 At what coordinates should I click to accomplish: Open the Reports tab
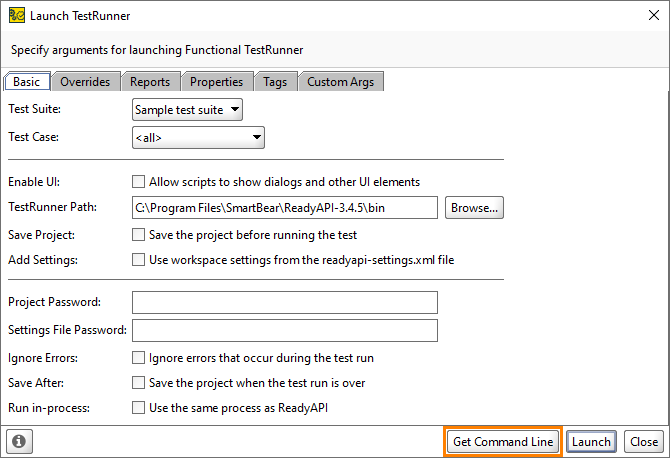pyautogui.click(x=150, y=82)
